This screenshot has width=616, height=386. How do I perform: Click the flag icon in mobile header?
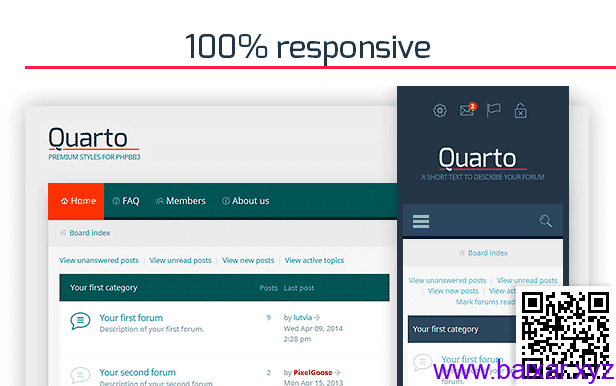point(493,110)
